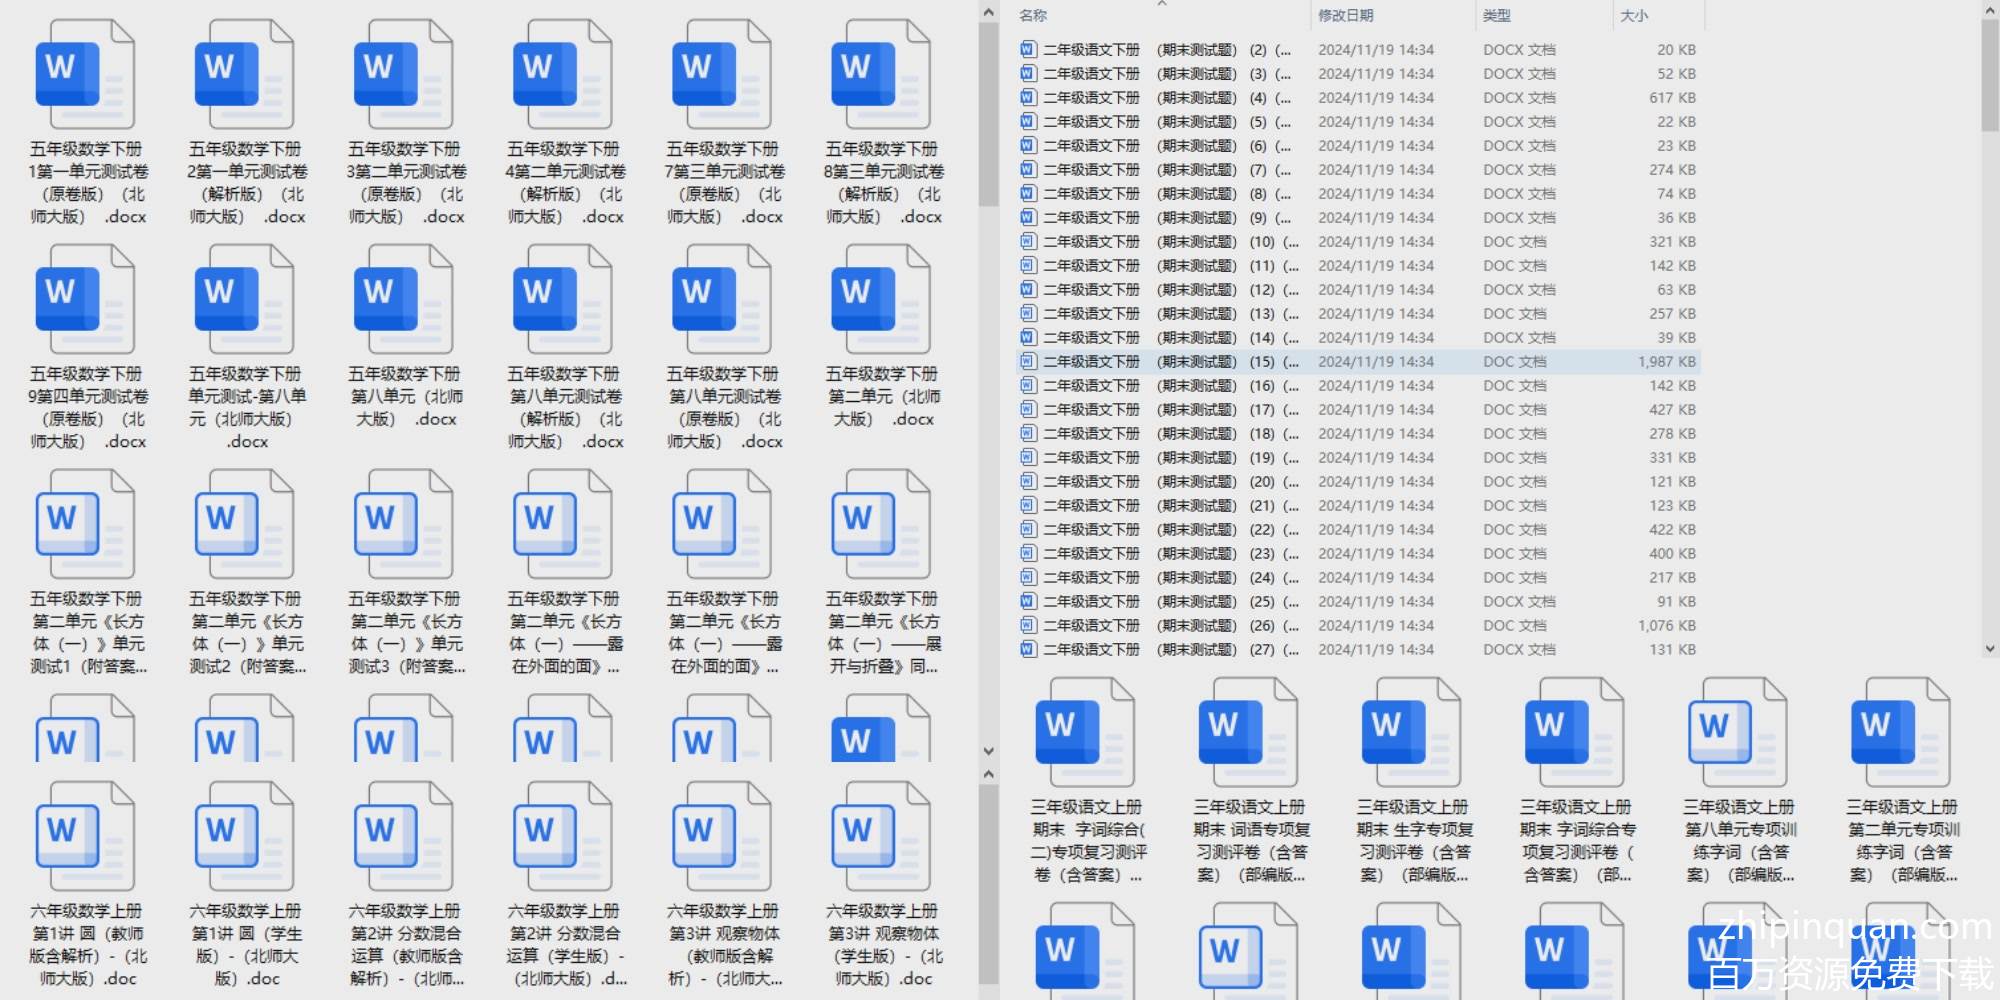Click the 类型 column header
The height and width of the screenshot is (1000, 2000).
coord(1496,16)
